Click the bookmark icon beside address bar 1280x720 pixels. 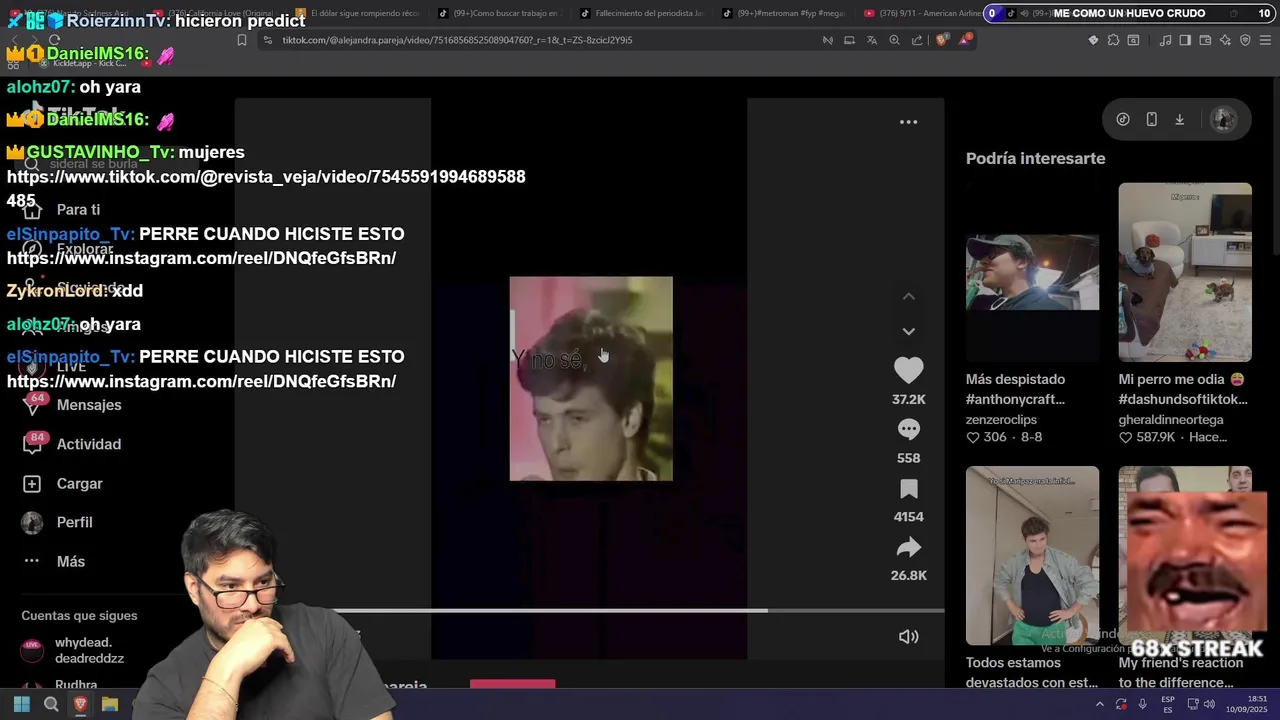point(242,40)
